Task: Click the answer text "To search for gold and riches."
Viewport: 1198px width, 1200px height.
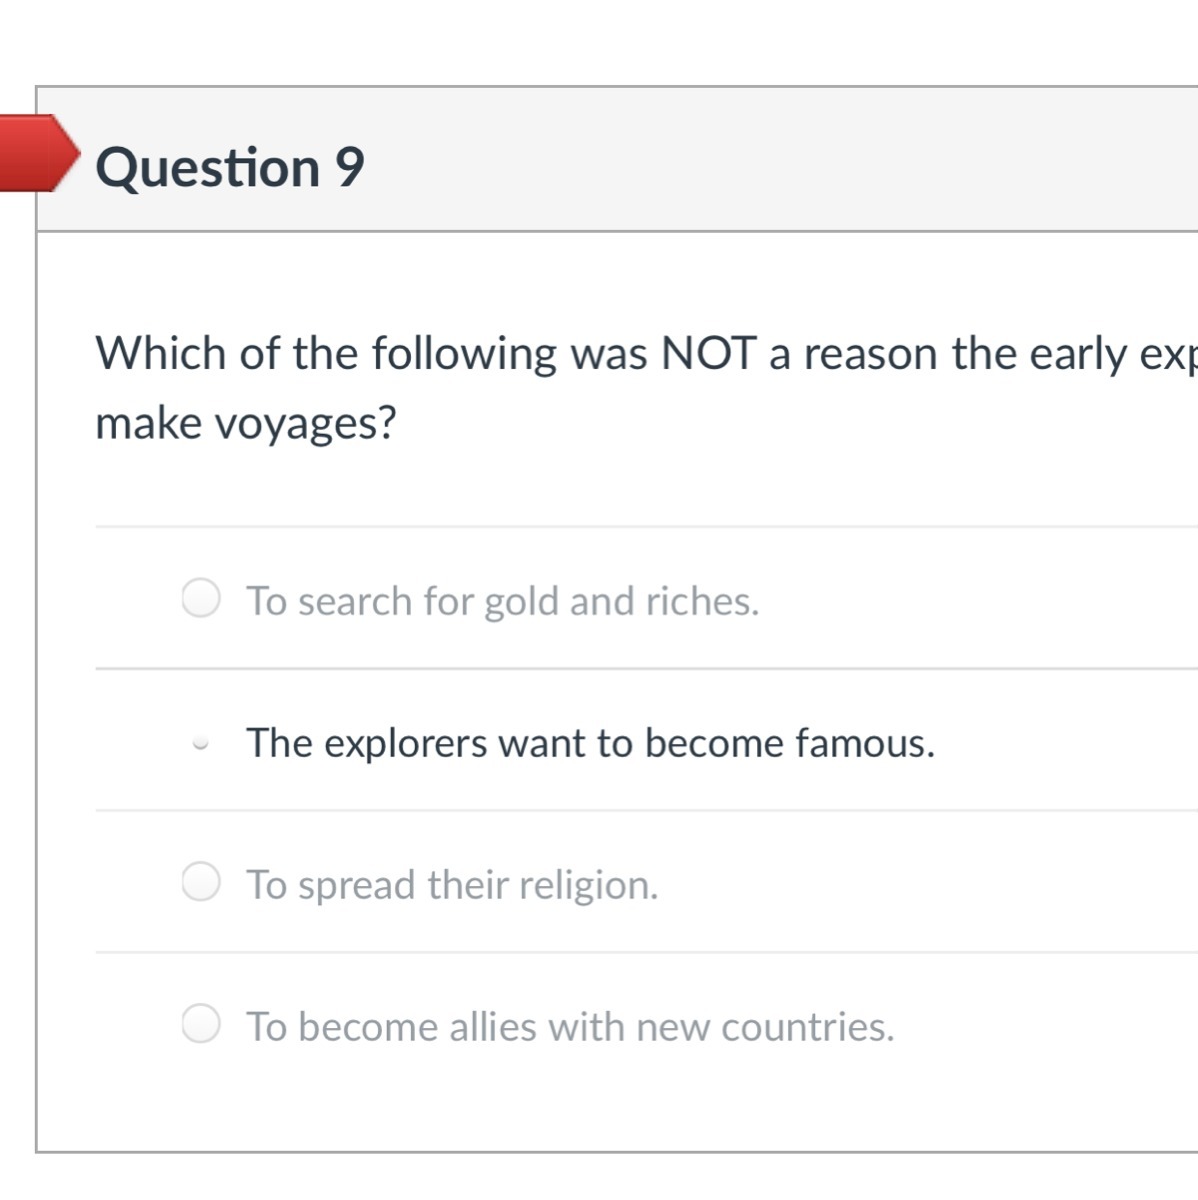Action: [x=502, y=601]
